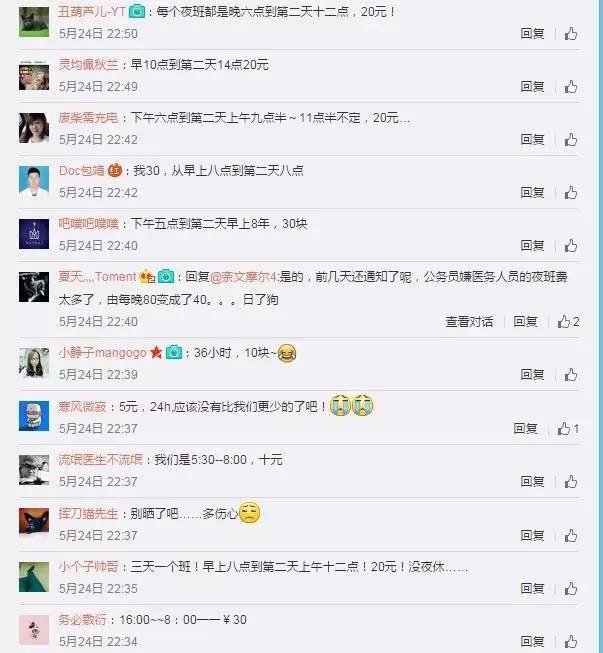The width and height of the screenshot is (603, 653).
Task: Open 查看对话 on 夏天灬Toment's reply
Action: point(469,322)
